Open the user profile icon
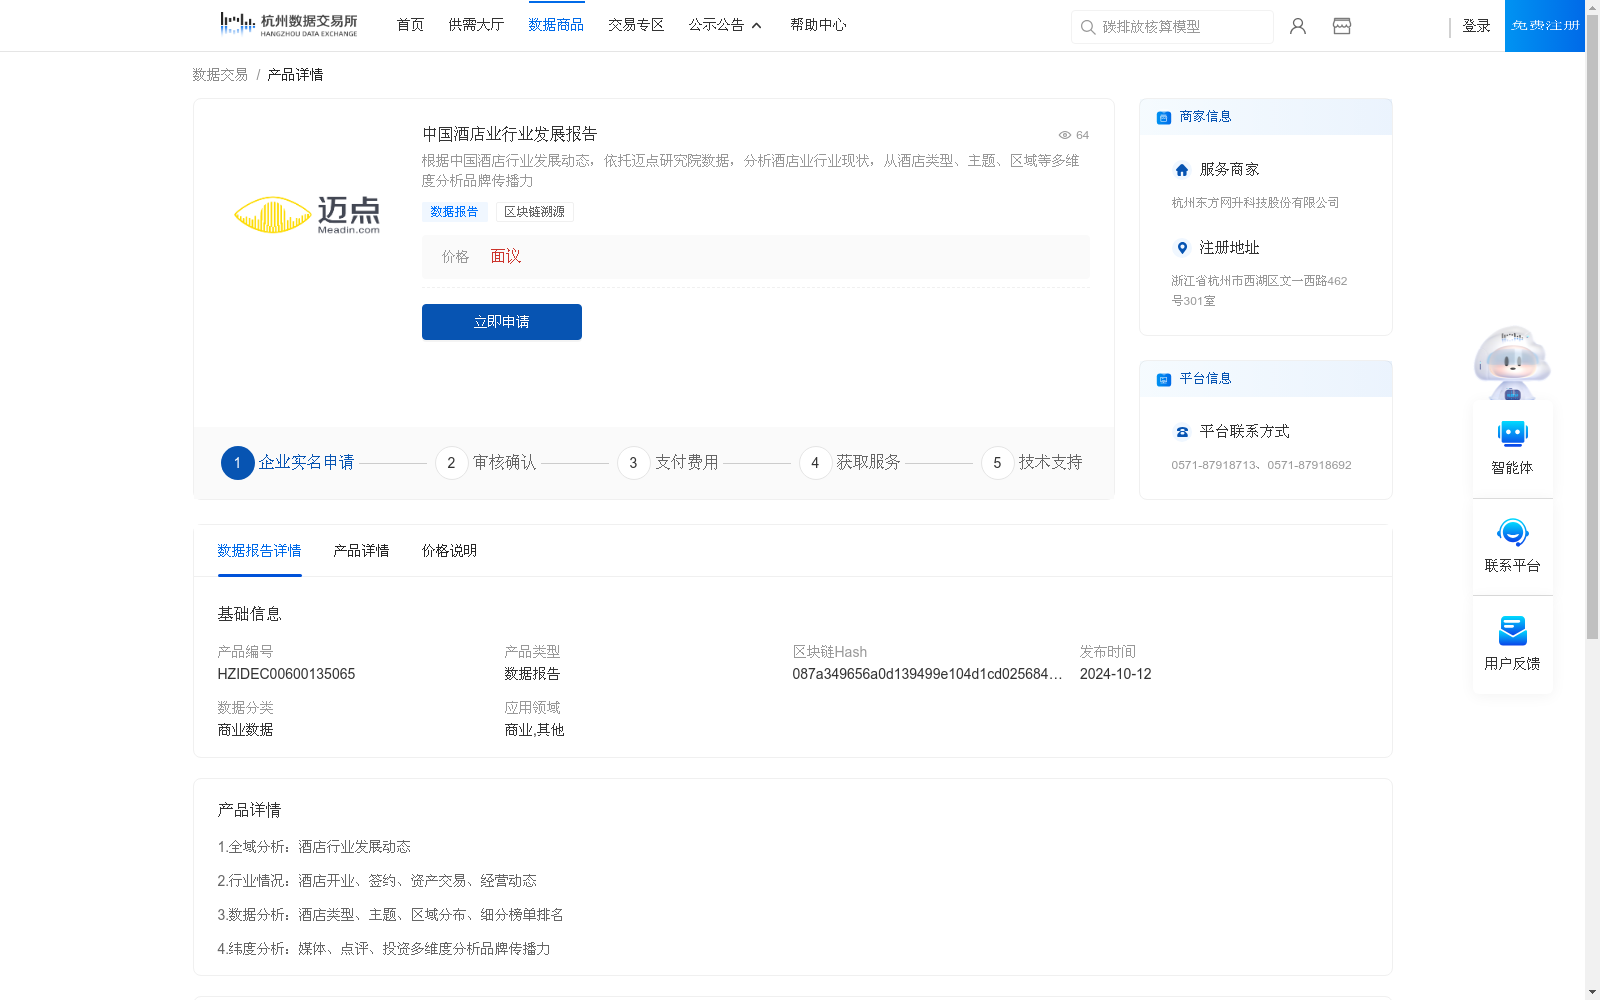The width and height of the screenshot is (1600, 1000). [1298, 26]
